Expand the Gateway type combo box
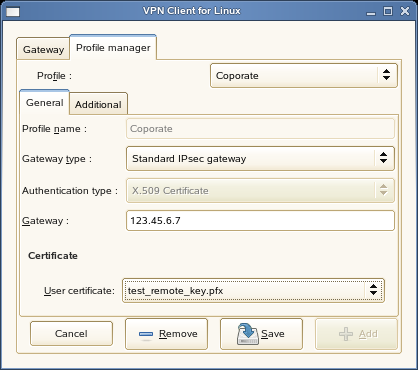 click(x=260, y=159)
